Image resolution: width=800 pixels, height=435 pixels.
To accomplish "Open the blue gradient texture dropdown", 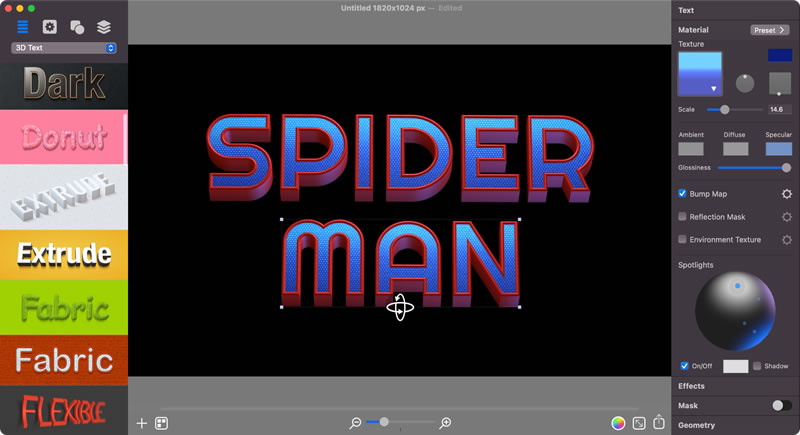I will click(x=700, y=74).
